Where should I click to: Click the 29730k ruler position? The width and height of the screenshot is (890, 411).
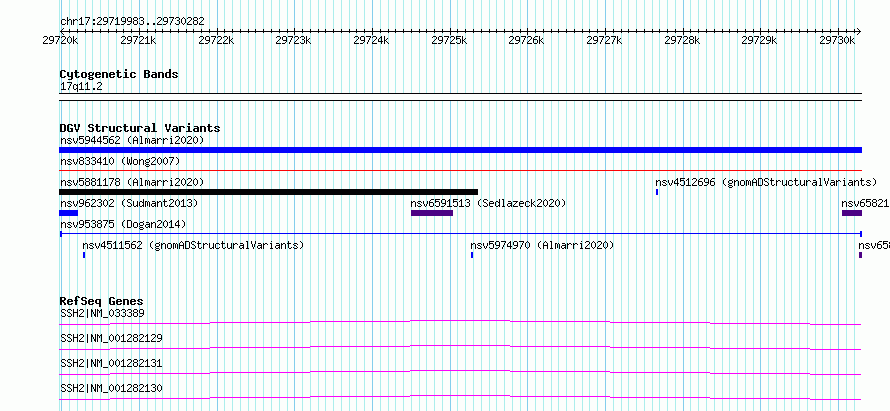pos(837,40)
